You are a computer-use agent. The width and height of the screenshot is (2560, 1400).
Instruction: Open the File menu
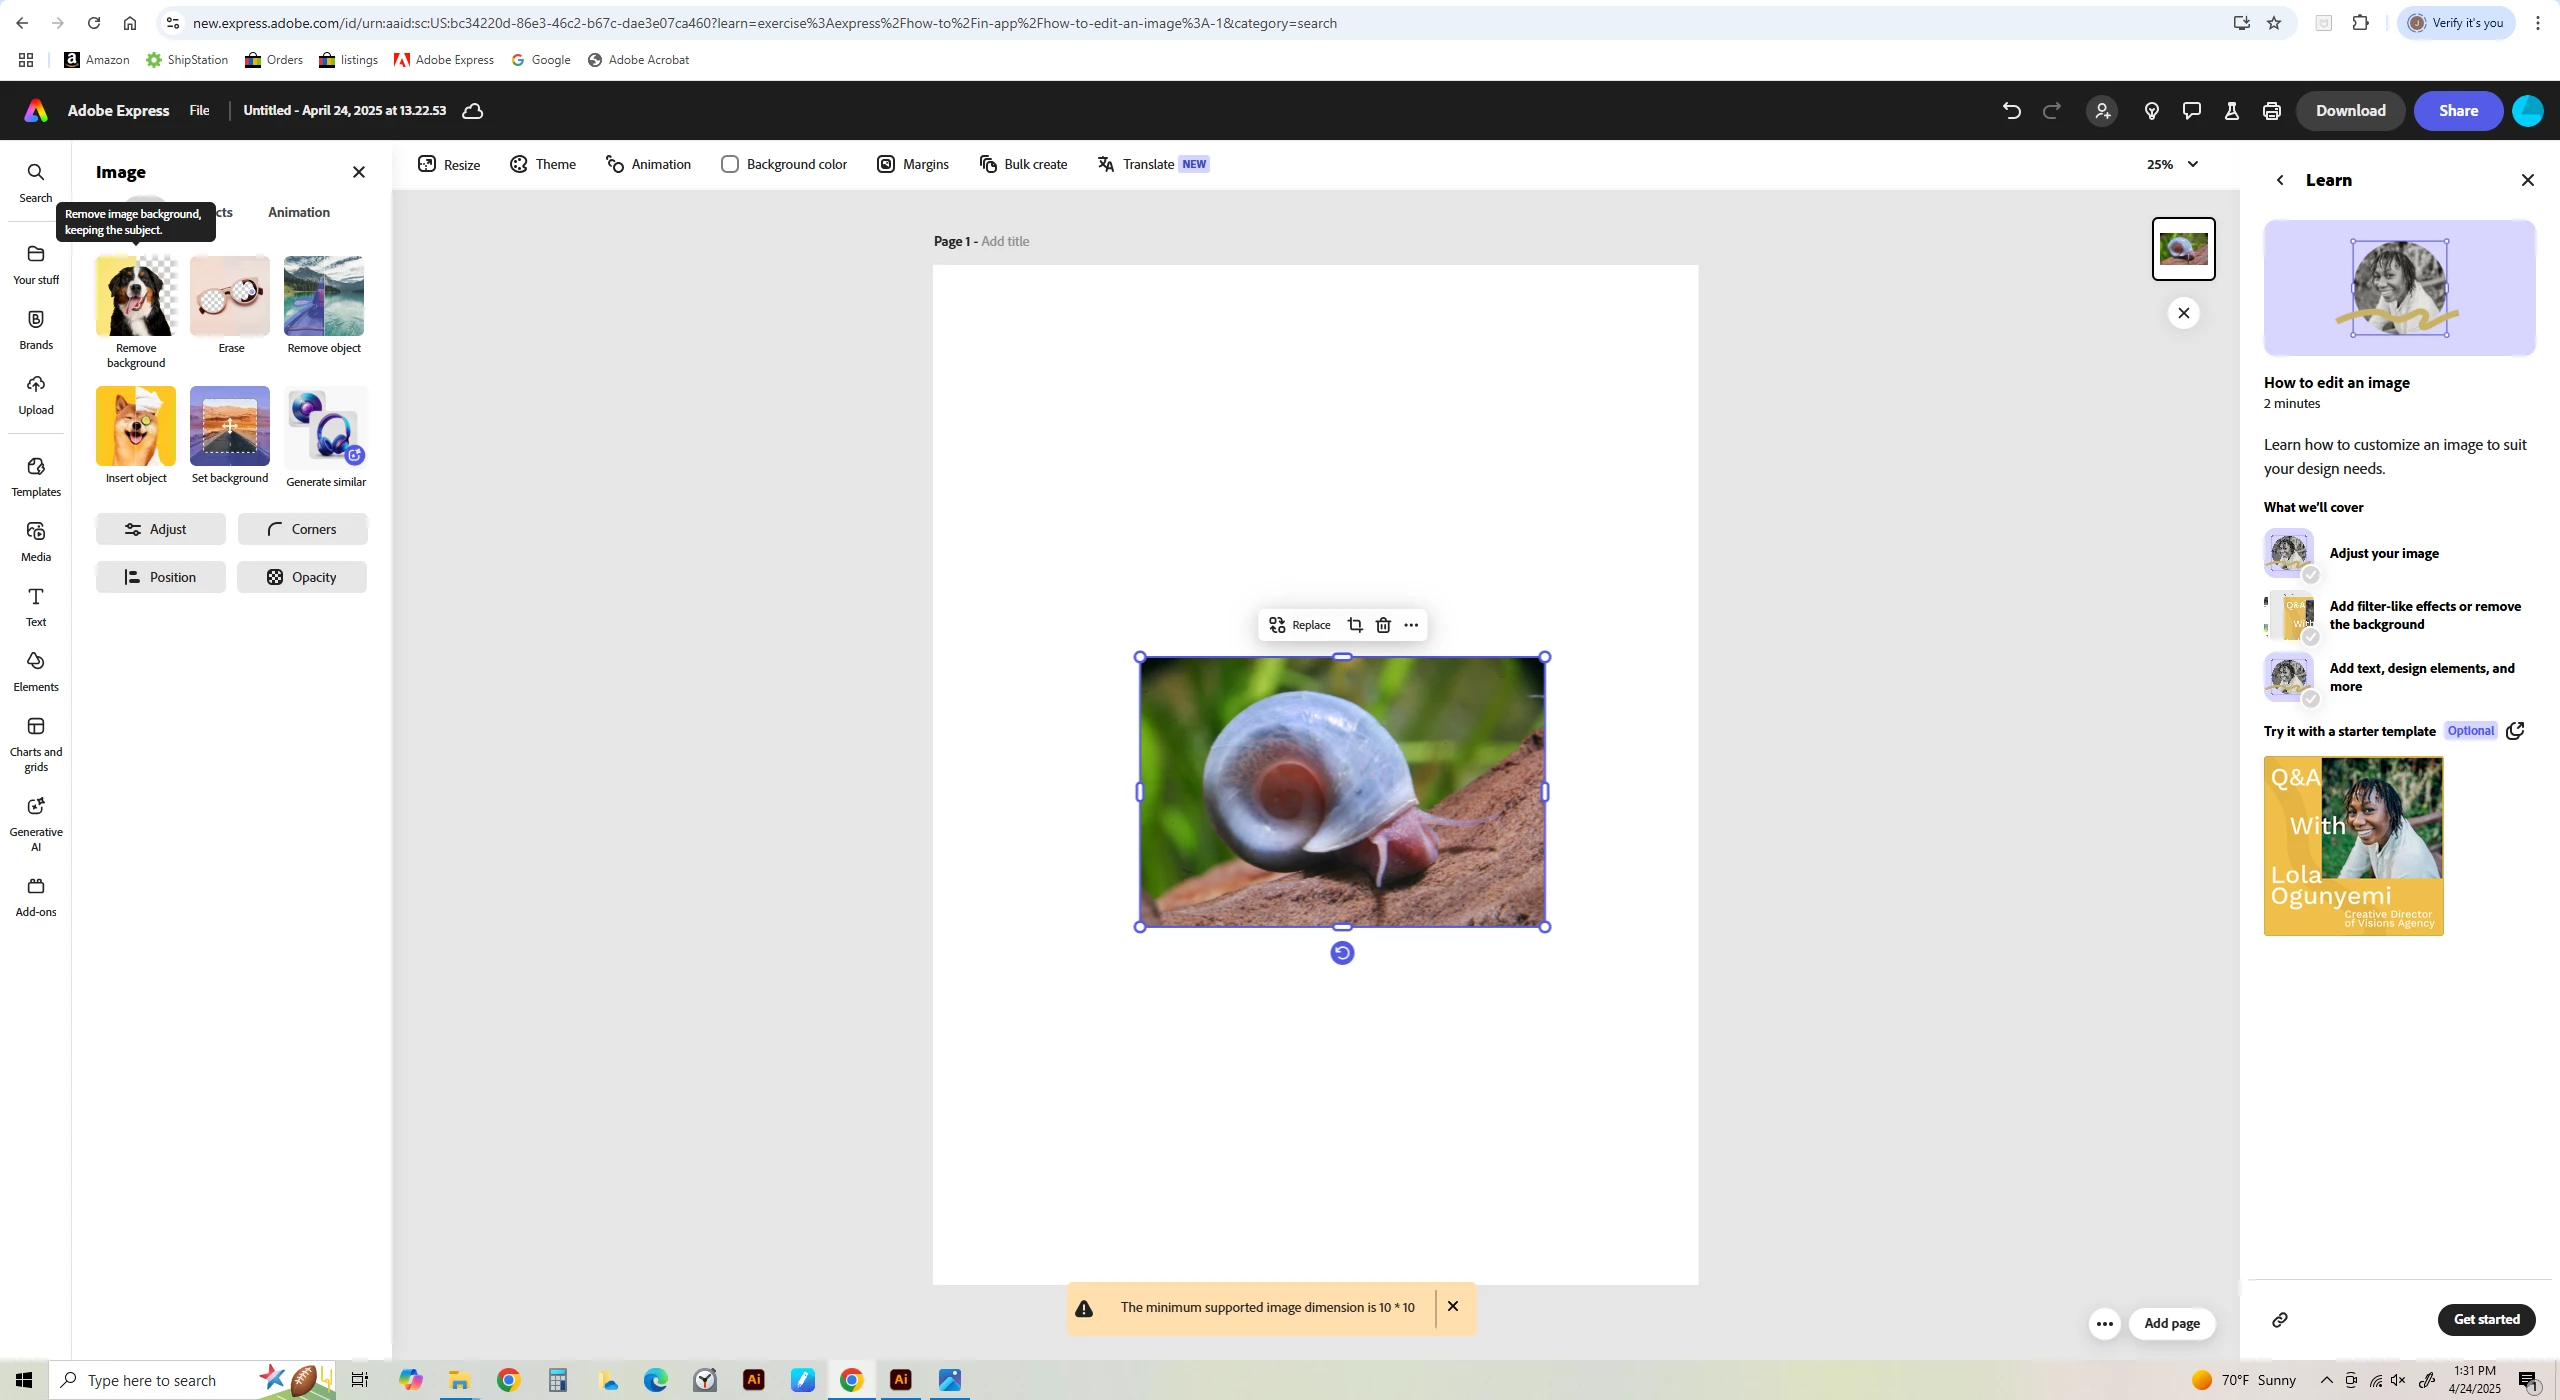[x=199, y=111]
